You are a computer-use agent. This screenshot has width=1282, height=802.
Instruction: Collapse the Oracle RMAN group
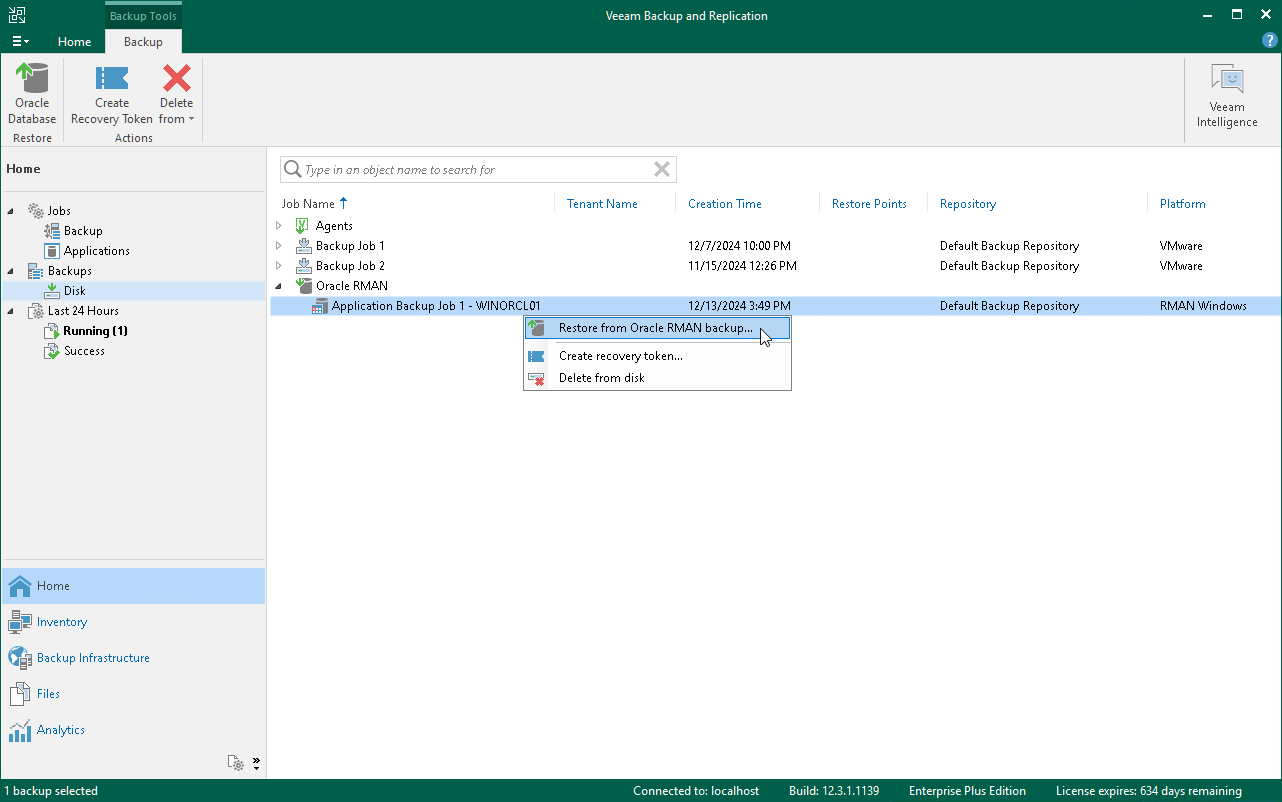[x=279, y=286]
